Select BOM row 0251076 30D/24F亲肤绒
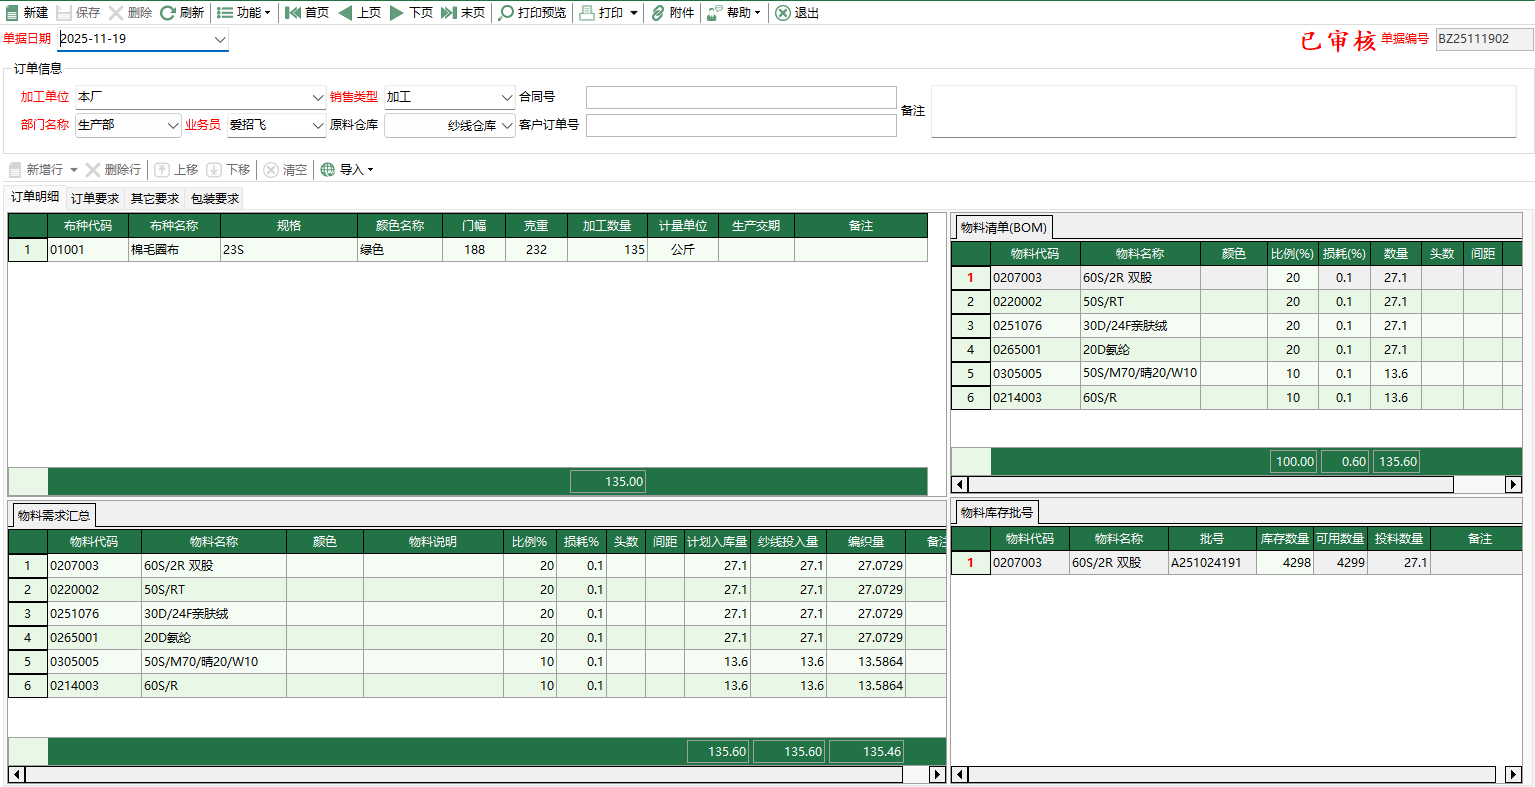This screenshot has height=787, width=1535. click(x=1129, y=326)
